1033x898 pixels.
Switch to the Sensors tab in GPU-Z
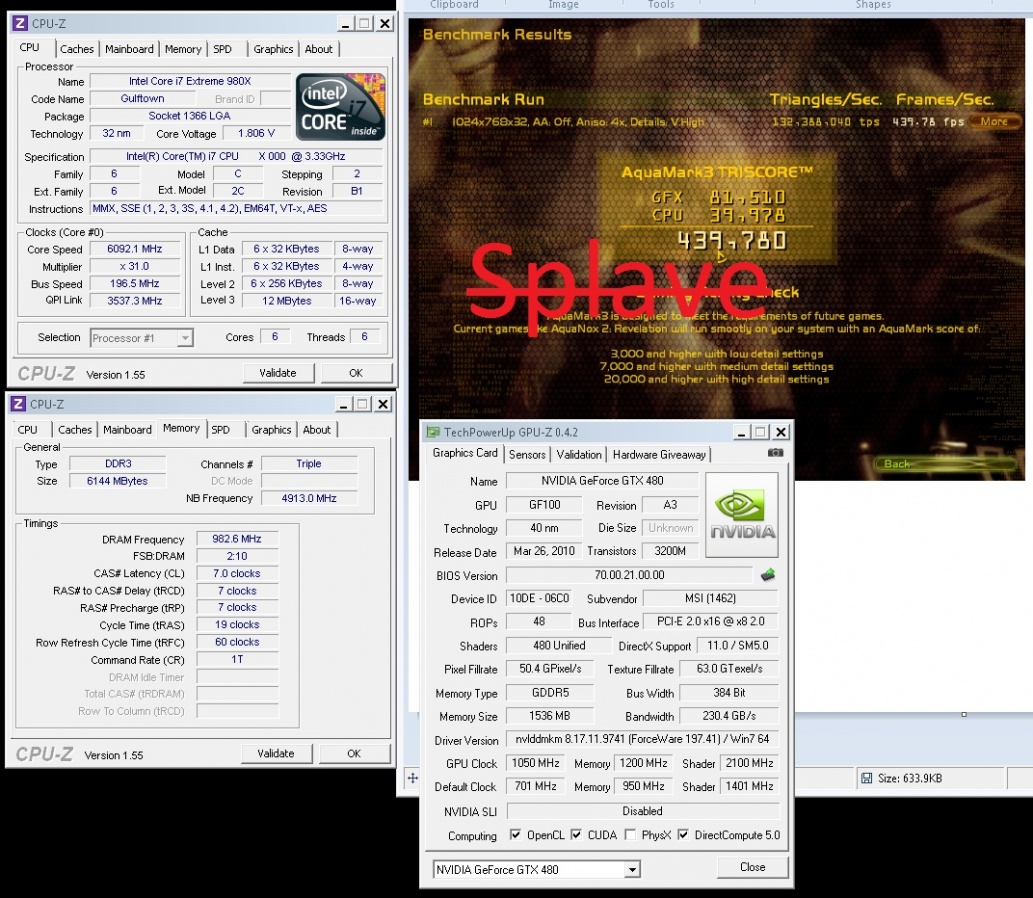coord(527,454)
